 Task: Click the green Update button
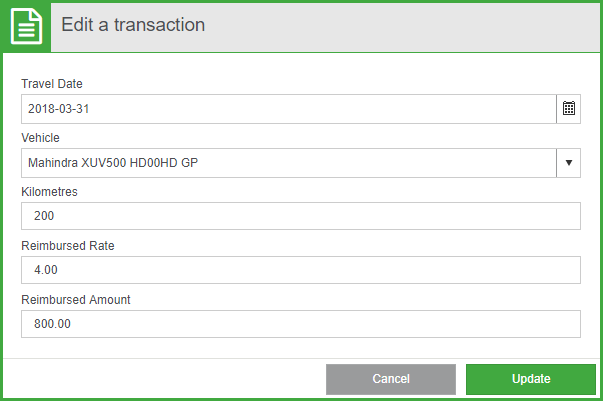pyautogui.click(x=531, y=379)
